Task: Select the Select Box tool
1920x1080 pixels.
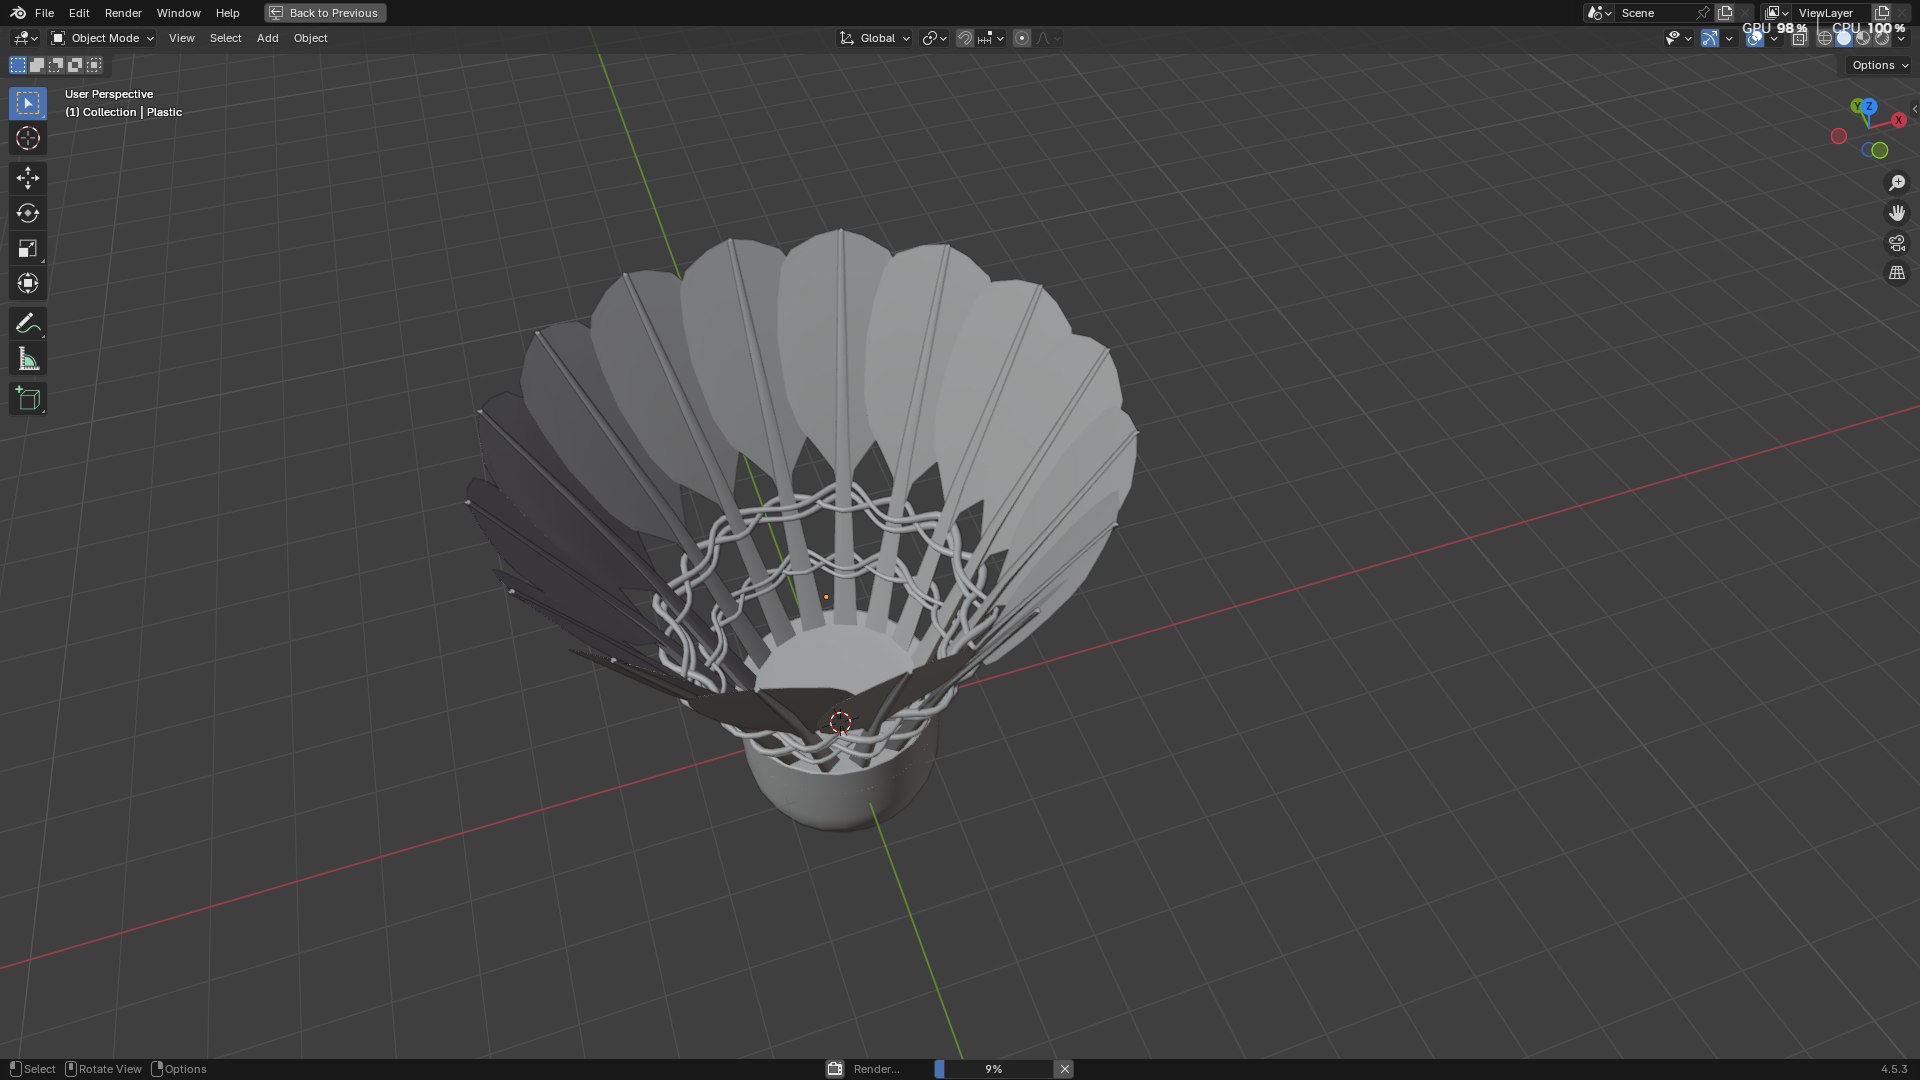Action: 28,103
